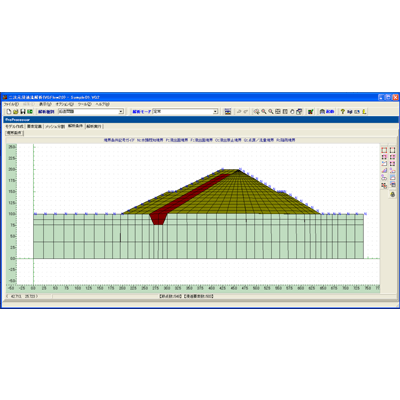Open the analysis type combo box field

pos(91,112)
